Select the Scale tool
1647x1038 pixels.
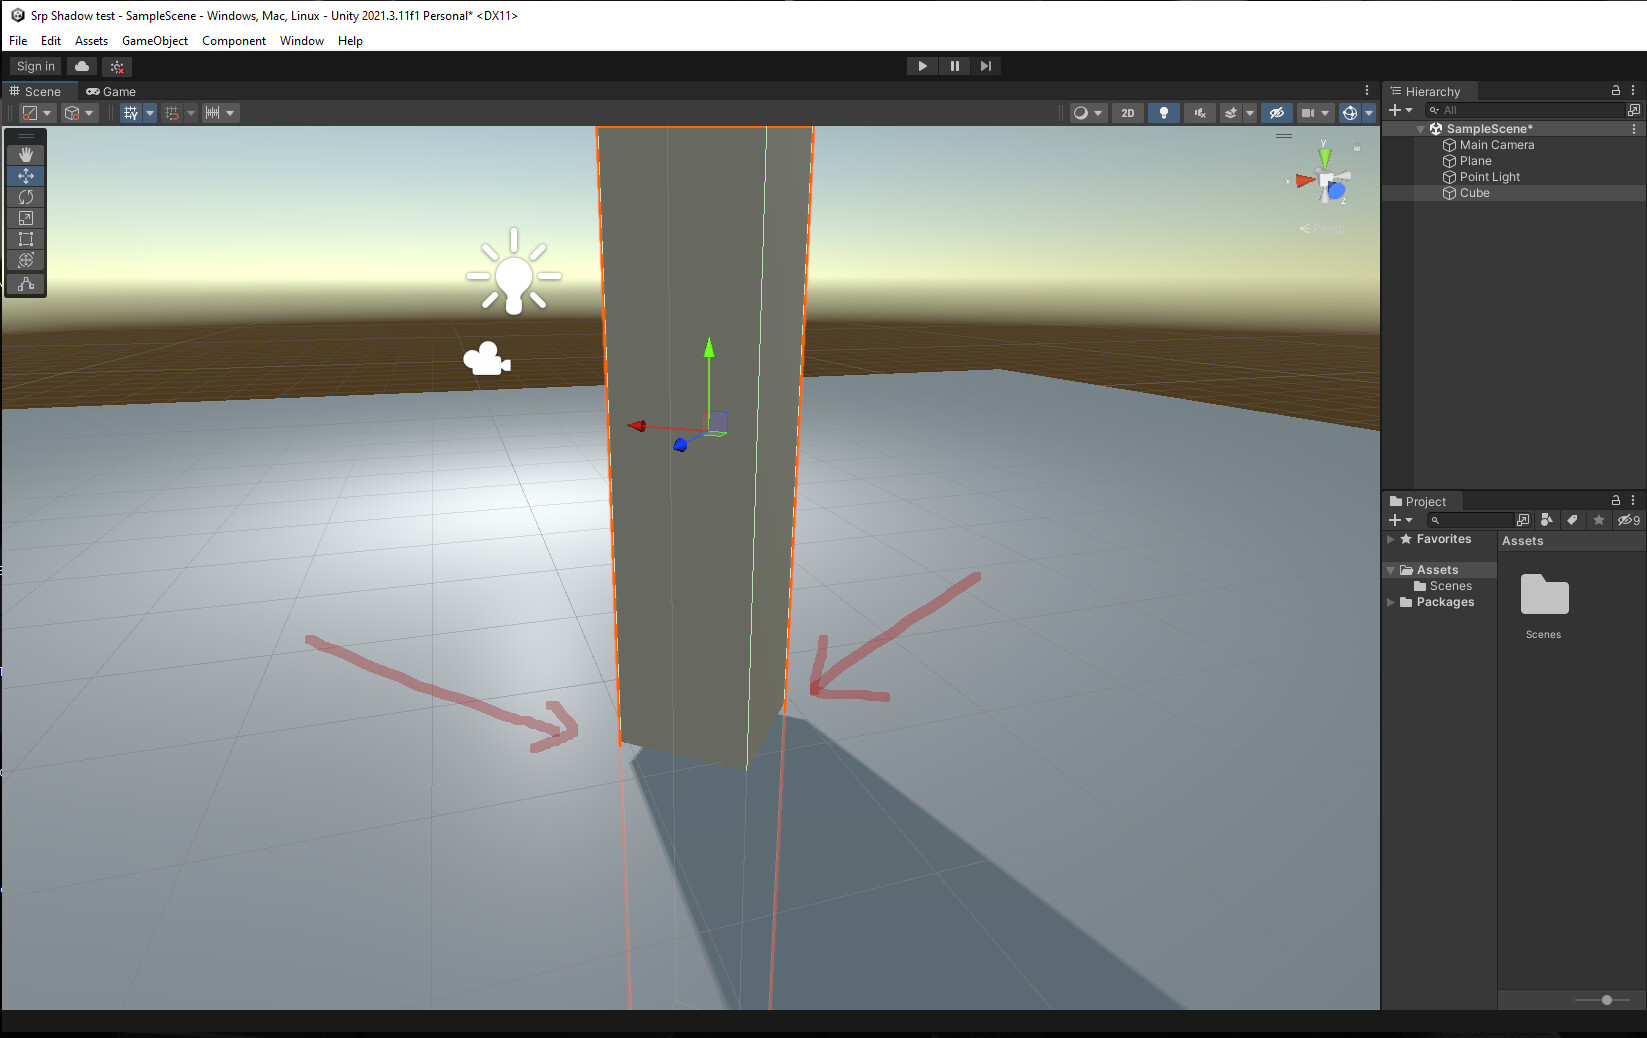pyautogui.click(x=26, y=218)
